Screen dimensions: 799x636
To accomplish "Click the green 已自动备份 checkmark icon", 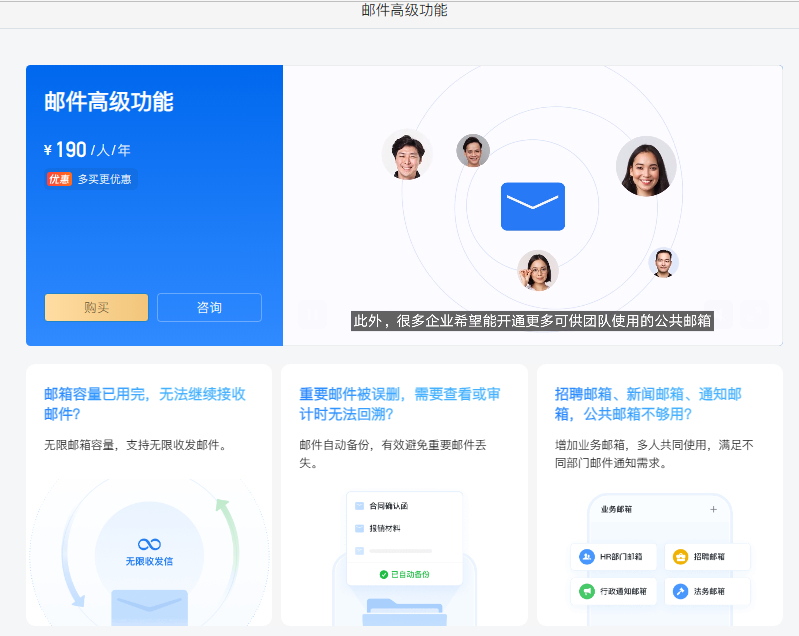I will tap(384, 574).
